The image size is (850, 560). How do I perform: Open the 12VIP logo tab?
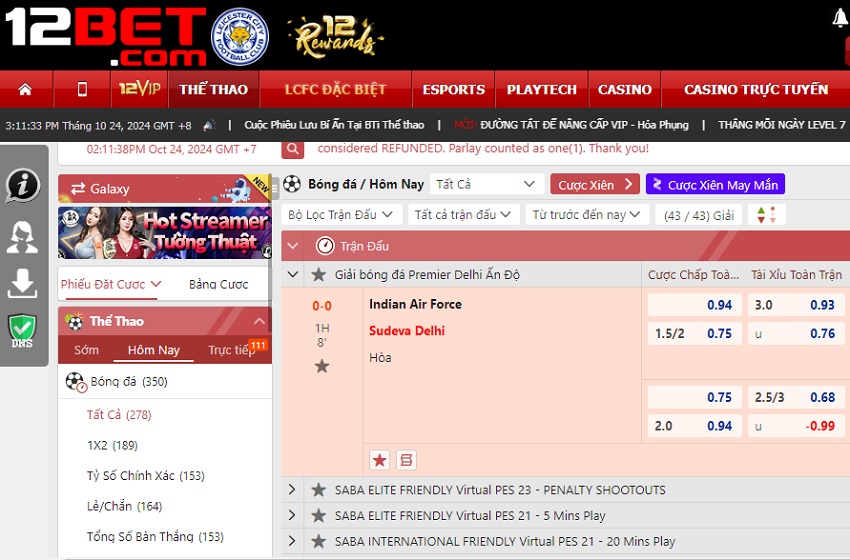tap(139, 88)
